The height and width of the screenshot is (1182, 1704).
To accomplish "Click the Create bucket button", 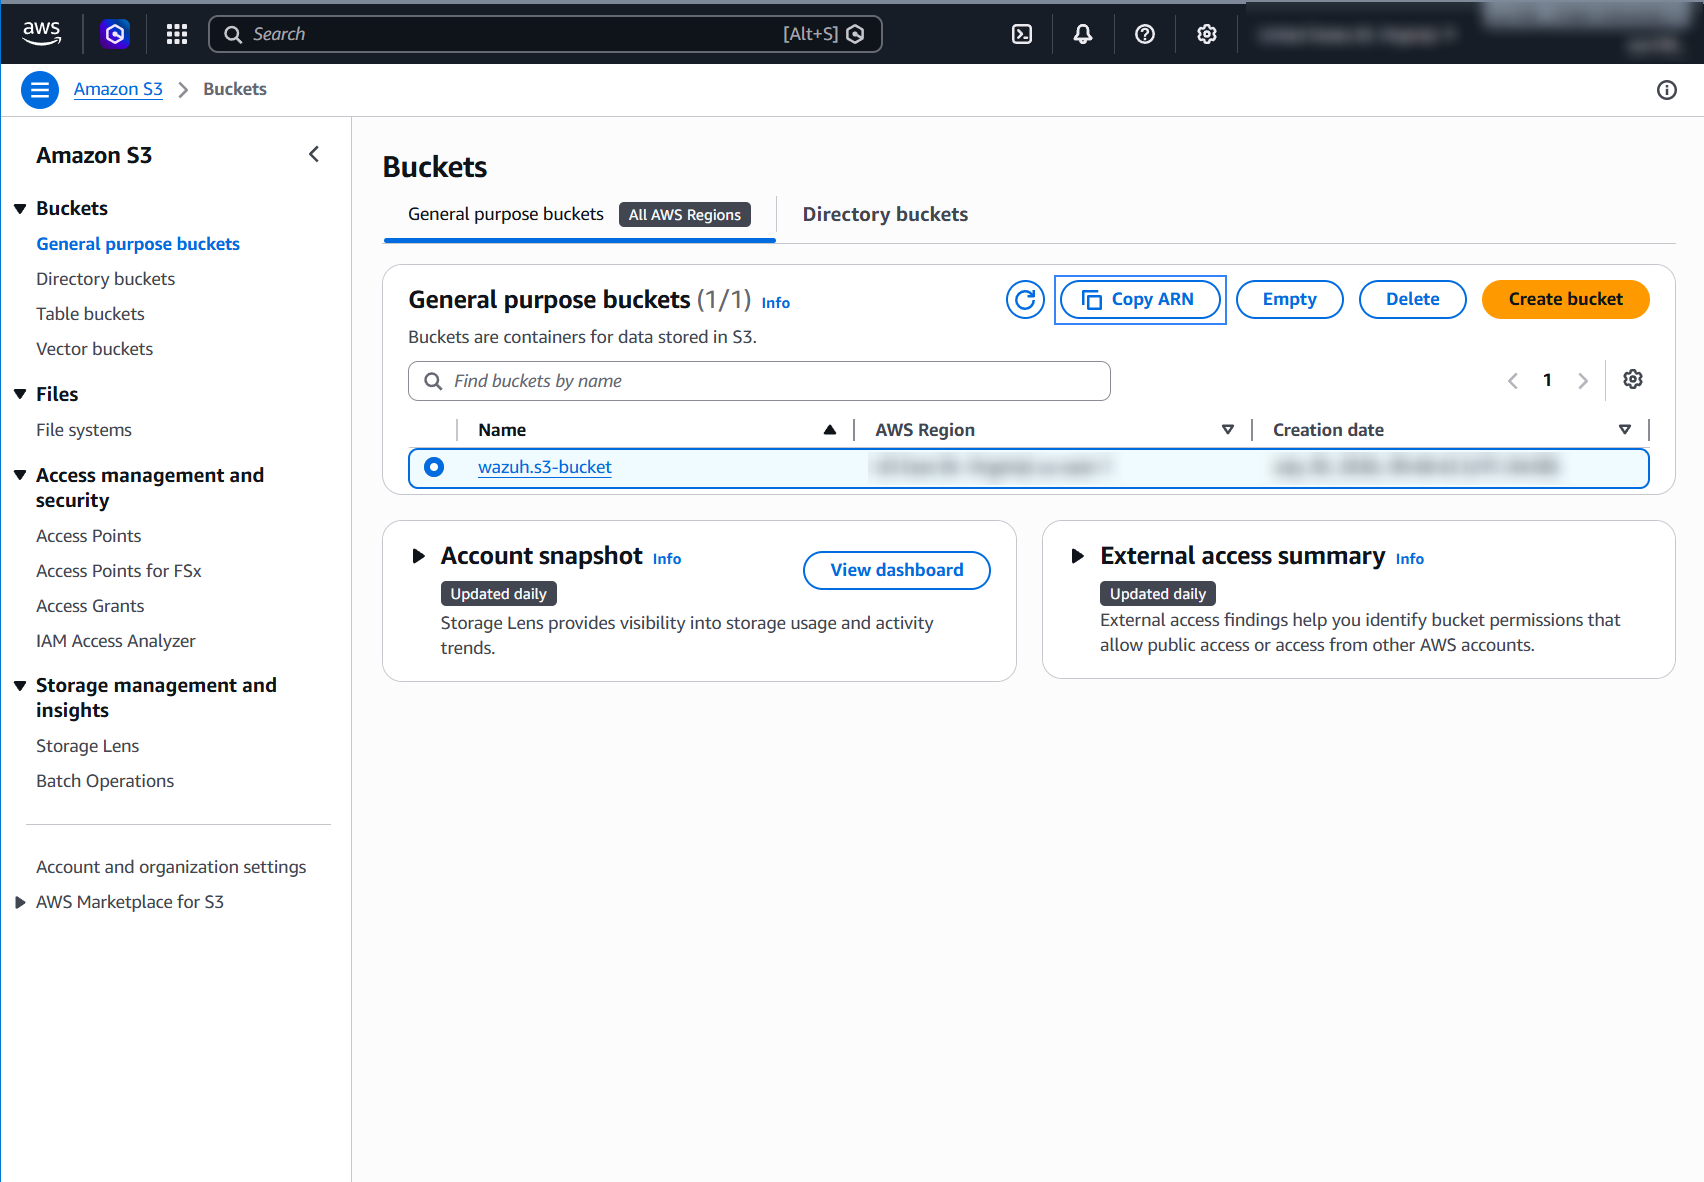I will 1565,299.
